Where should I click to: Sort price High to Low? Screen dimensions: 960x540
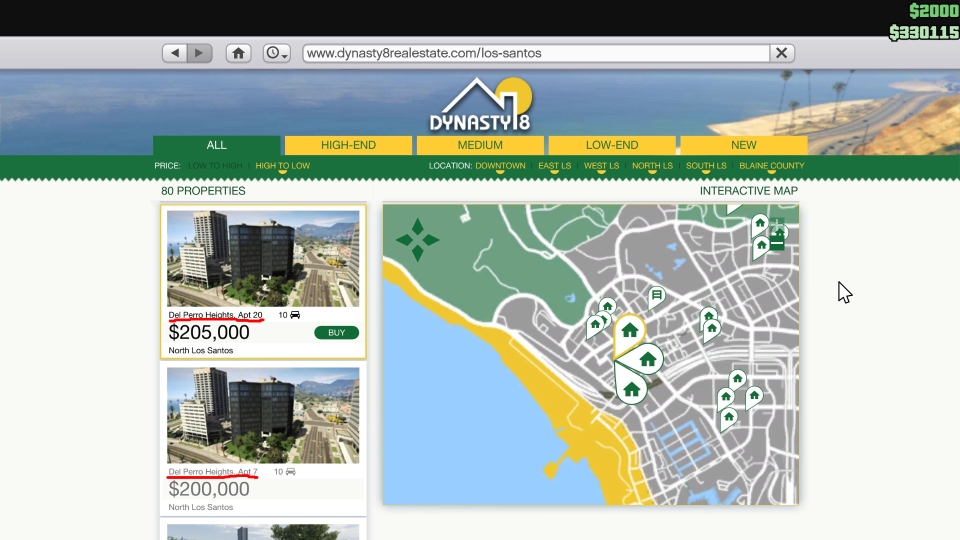point(282,166)
